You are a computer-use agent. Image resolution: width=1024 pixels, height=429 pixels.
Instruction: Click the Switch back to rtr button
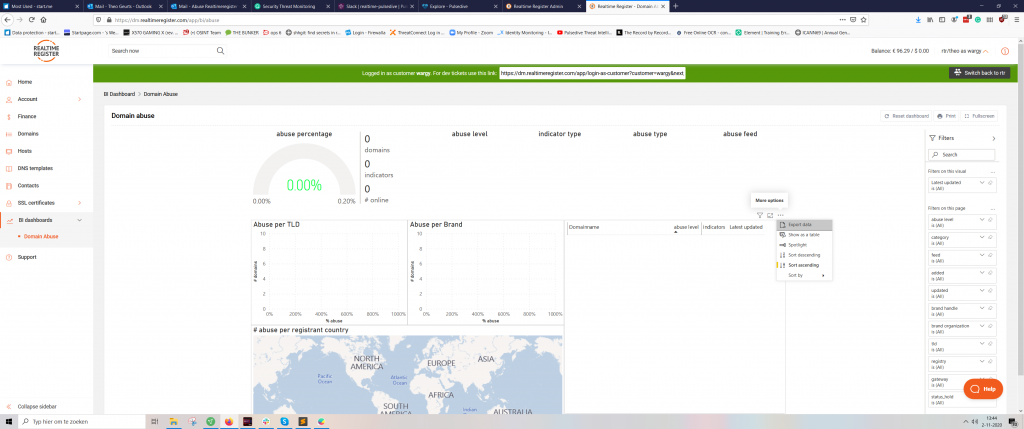(x=980, y=72)
